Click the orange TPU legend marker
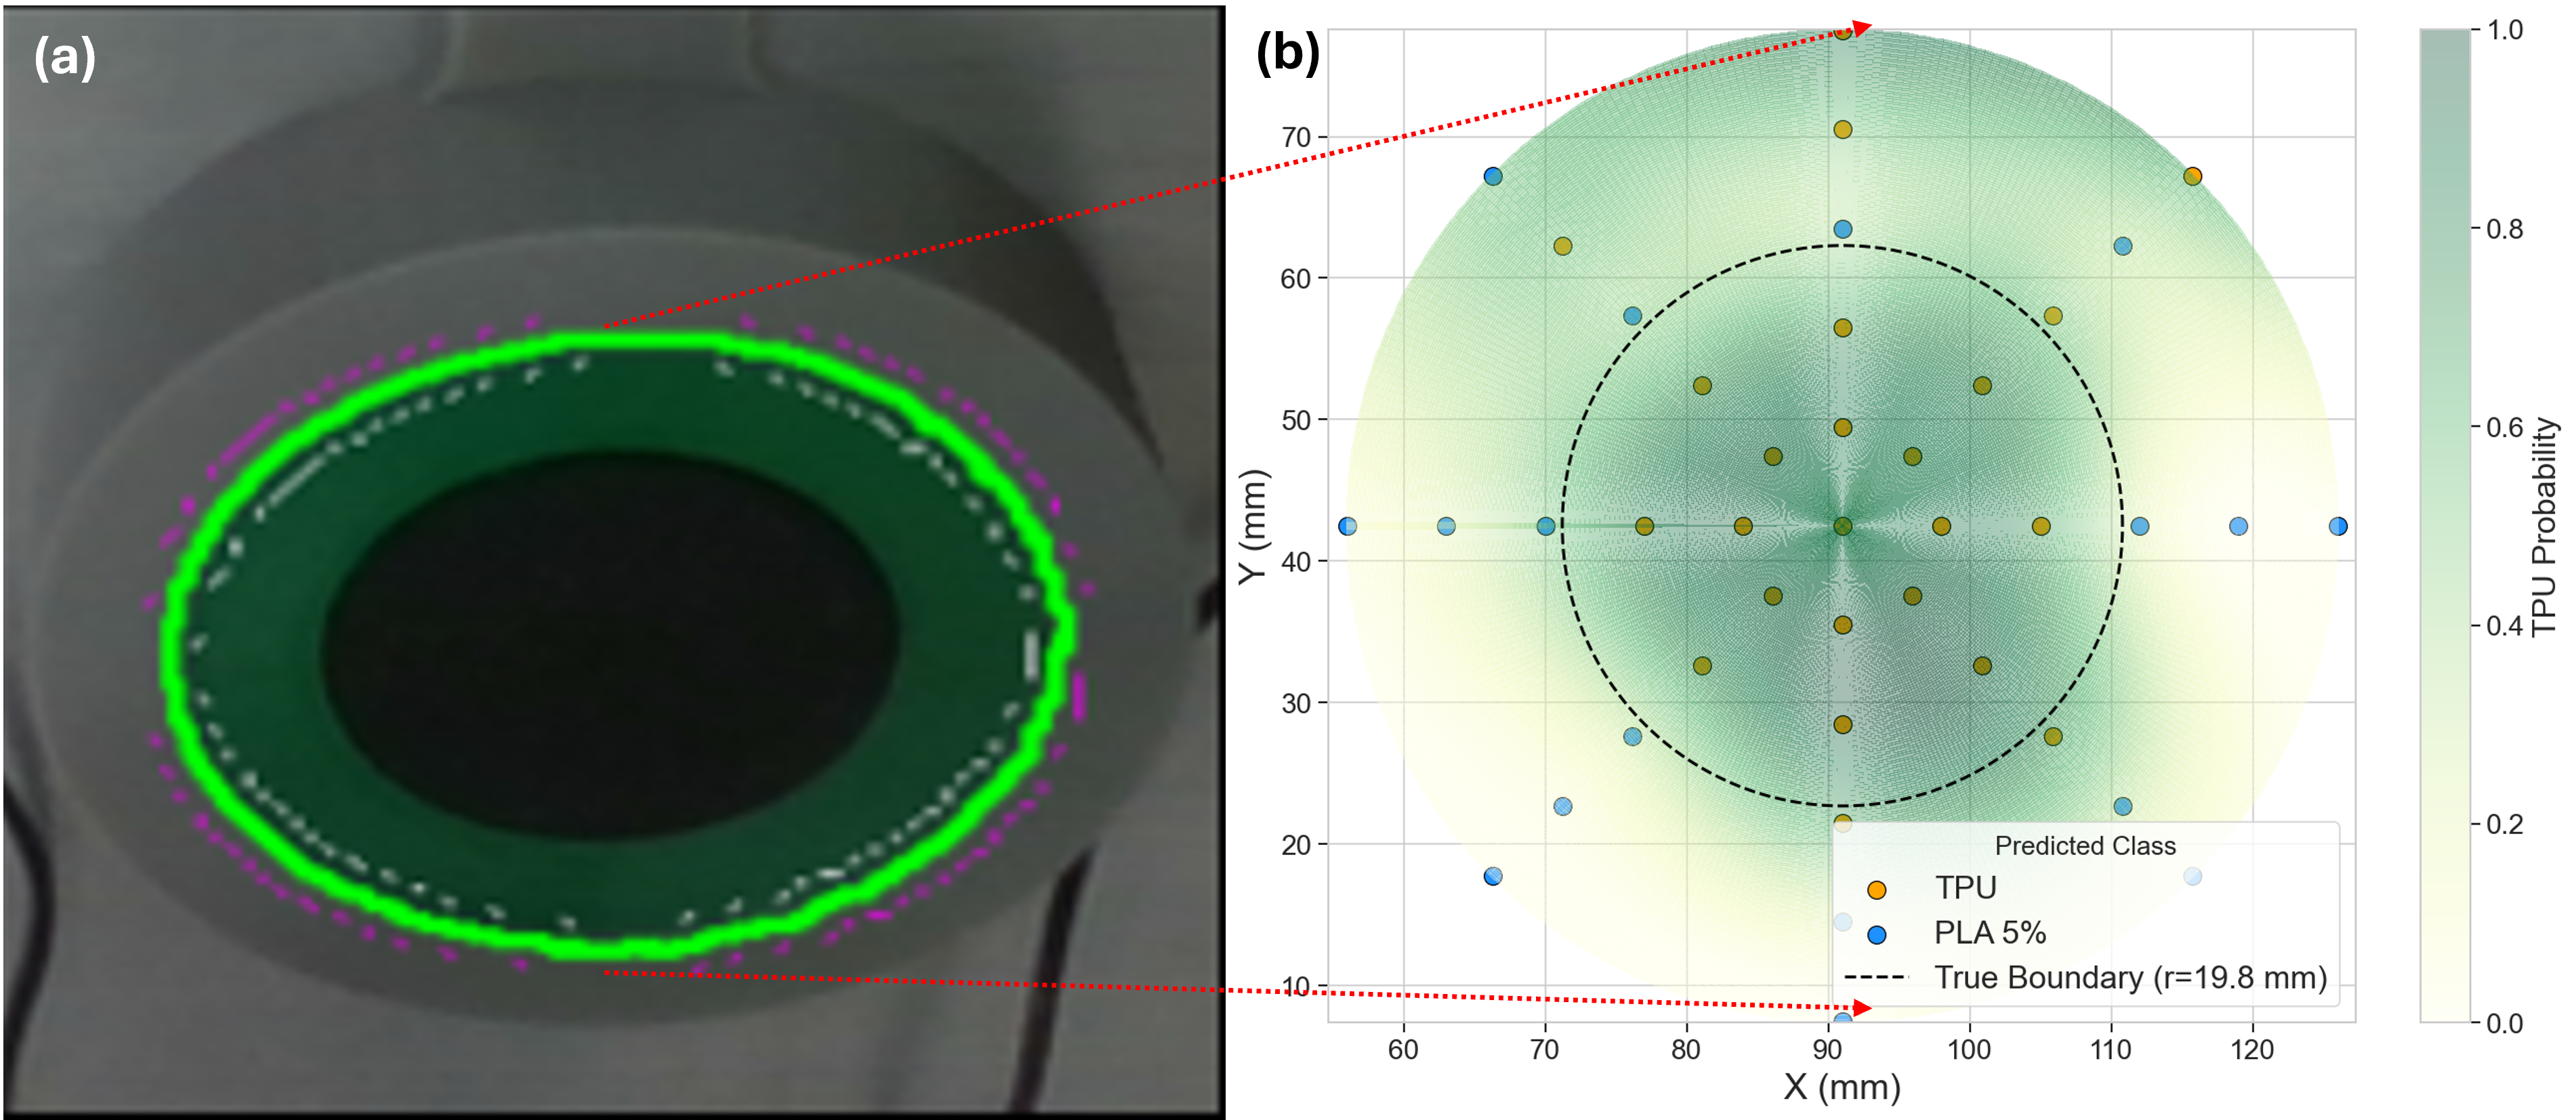 tap(1877, 890)
